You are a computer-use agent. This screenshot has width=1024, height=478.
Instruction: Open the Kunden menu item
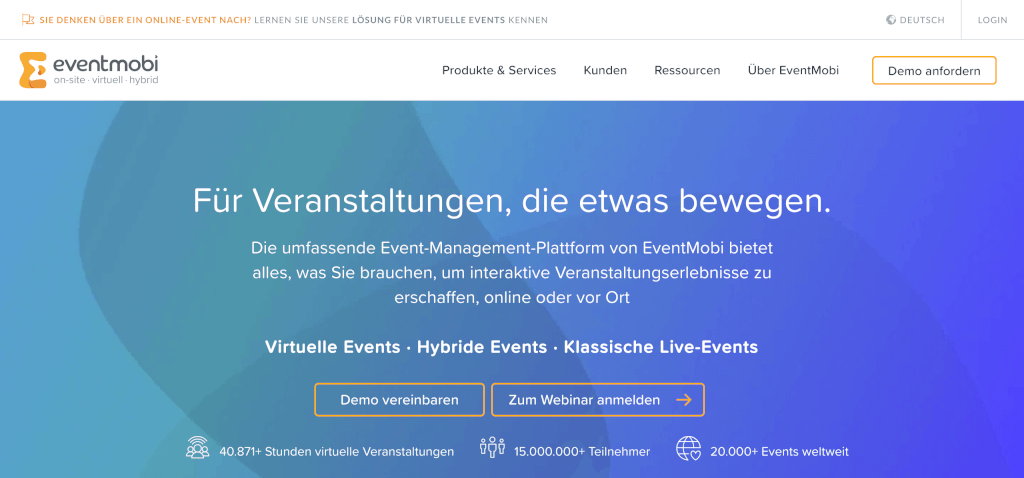click(x=605, y=70)
